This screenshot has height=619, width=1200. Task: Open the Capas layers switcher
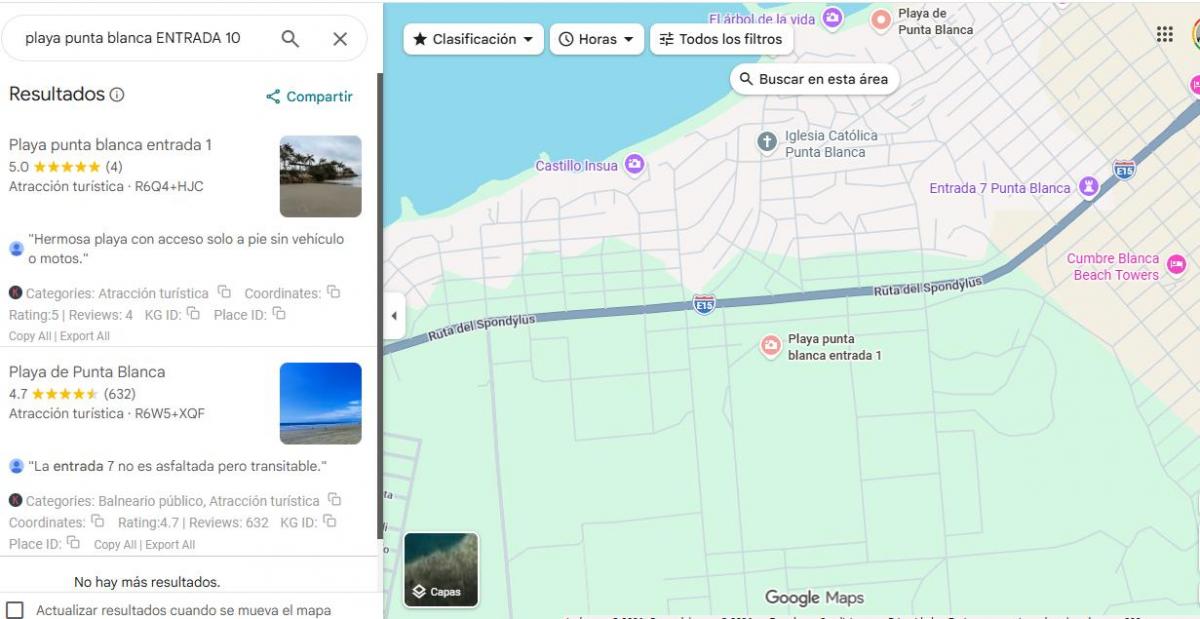click(441, 570)
